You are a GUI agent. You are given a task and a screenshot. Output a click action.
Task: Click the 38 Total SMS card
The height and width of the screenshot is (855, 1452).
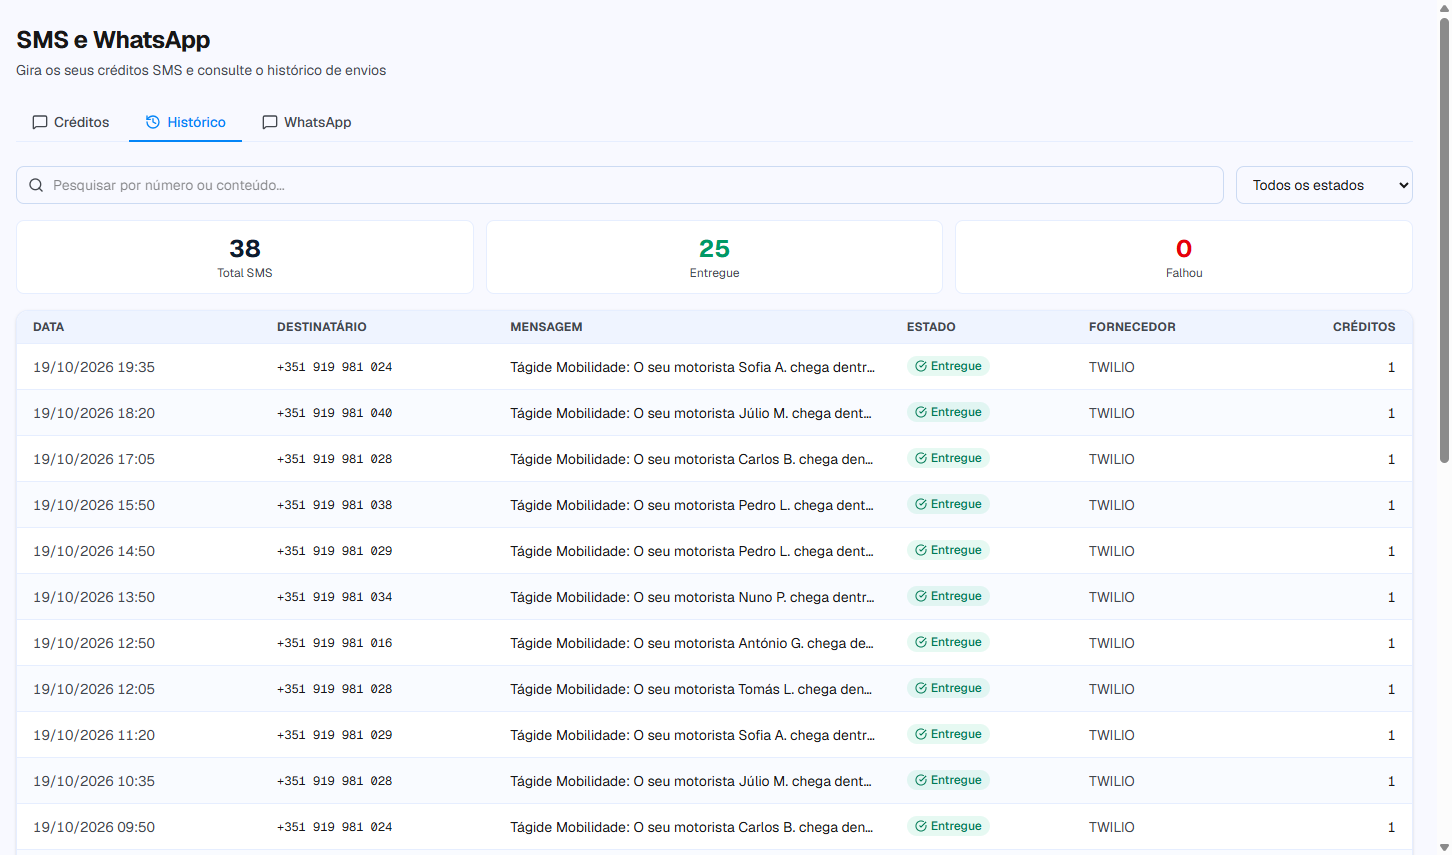pyautogui.click(x=245, y=257)
